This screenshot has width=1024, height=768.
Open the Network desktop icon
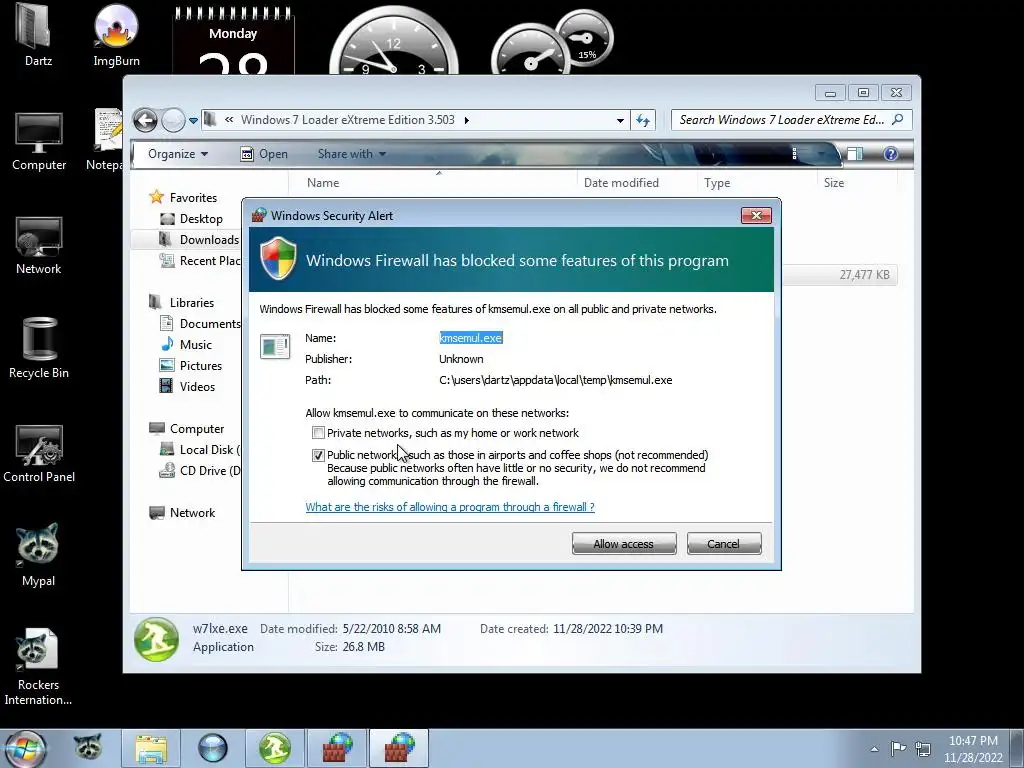39,246
